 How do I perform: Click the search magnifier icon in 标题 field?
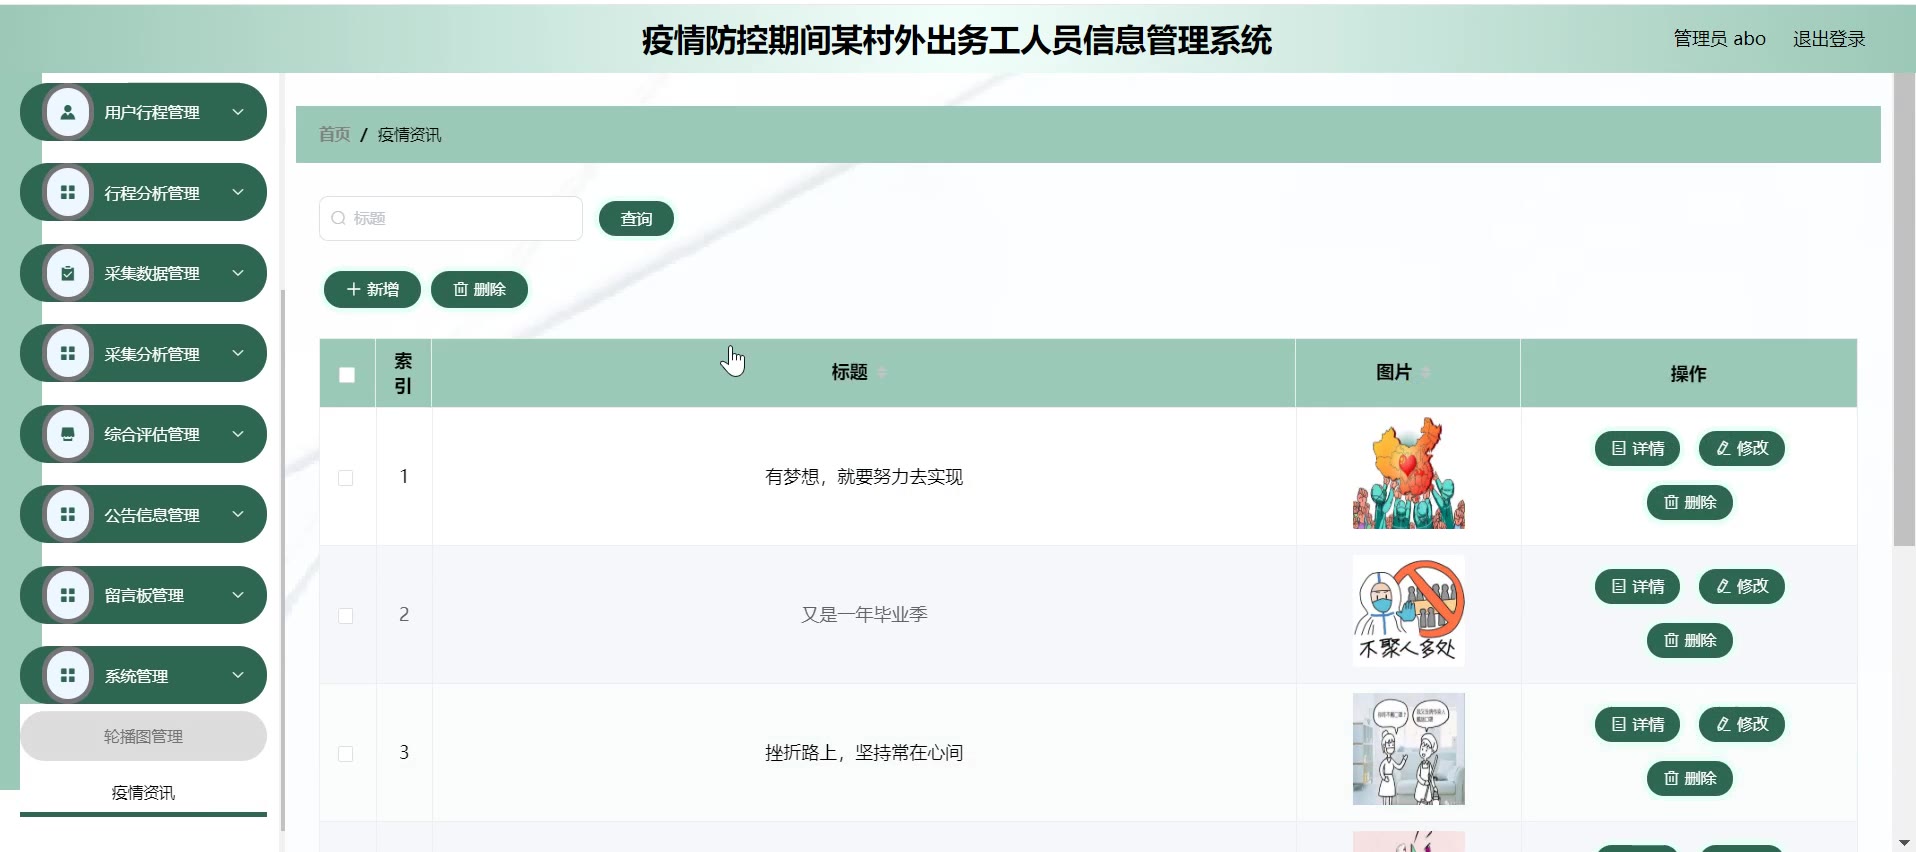coord(338,218)
